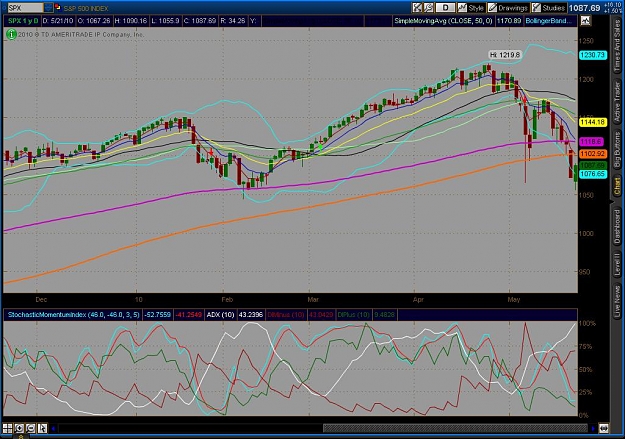Open the Active Trader side tab
This screenshot has width=625, height=439.
pyautogui.click(x=617, y=102)
